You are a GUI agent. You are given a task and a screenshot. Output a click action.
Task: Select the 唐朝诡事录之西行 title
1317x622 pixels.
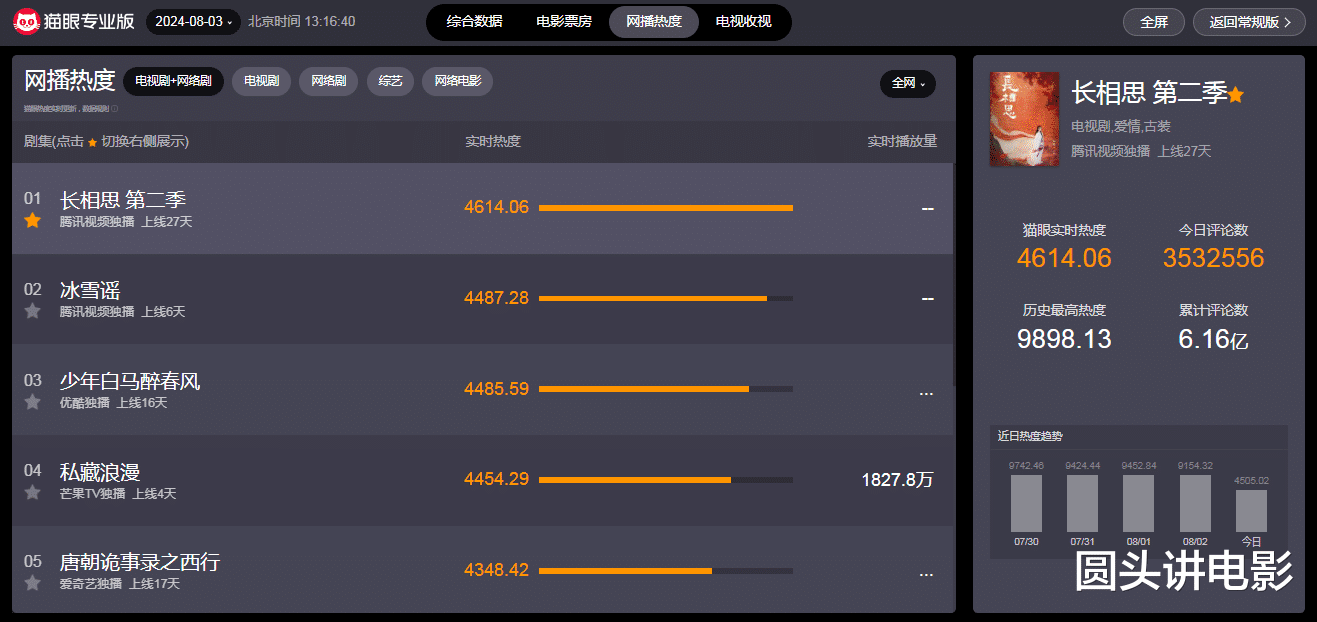tap(140, 562)
